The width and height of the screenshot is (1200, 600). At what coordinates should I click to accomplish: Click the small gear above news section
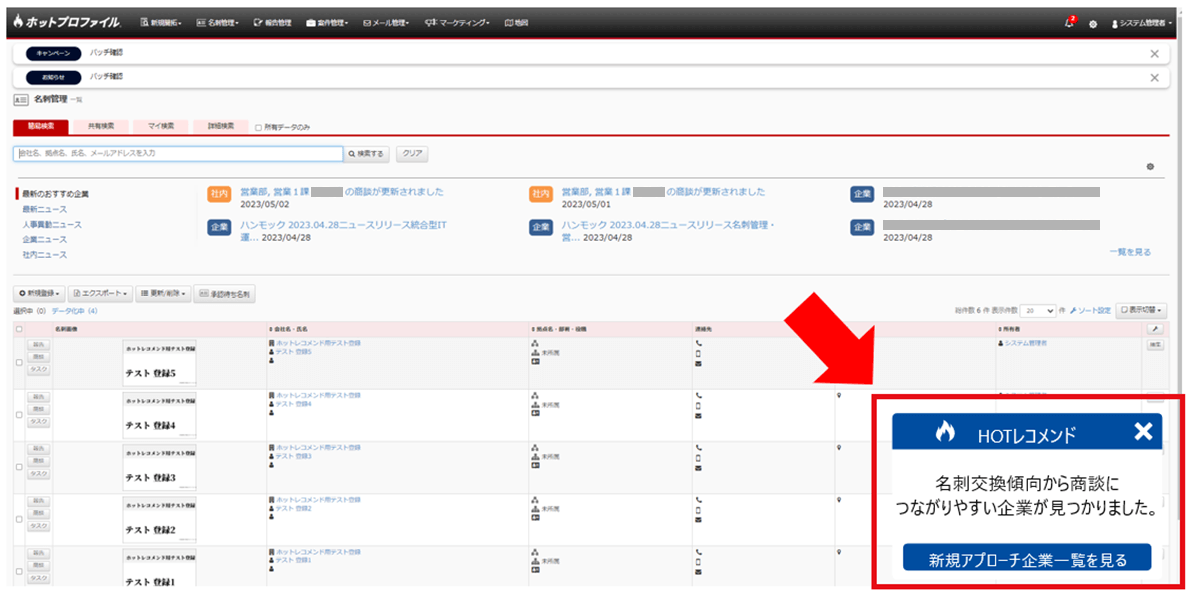(x=1150, y=166)
